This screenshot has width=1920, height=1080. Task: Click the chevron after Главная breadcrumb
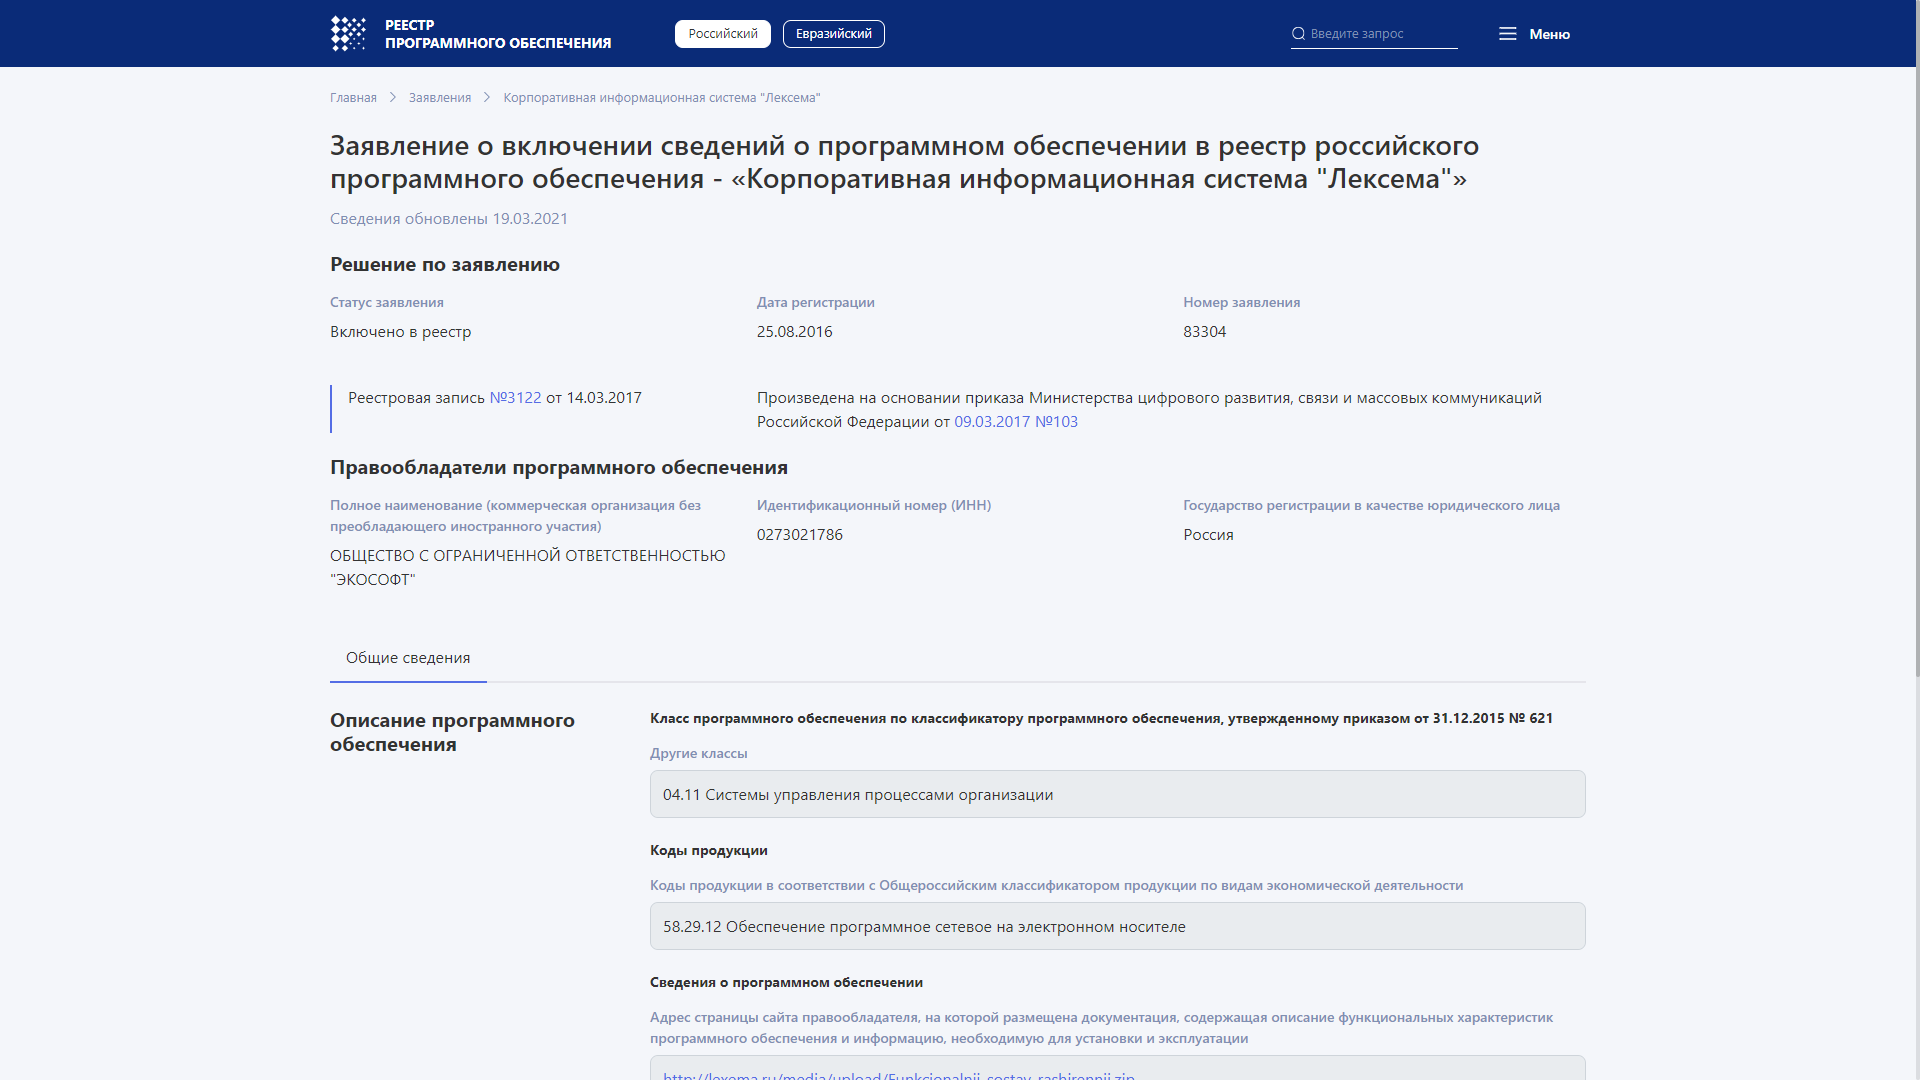coord(393,97)
